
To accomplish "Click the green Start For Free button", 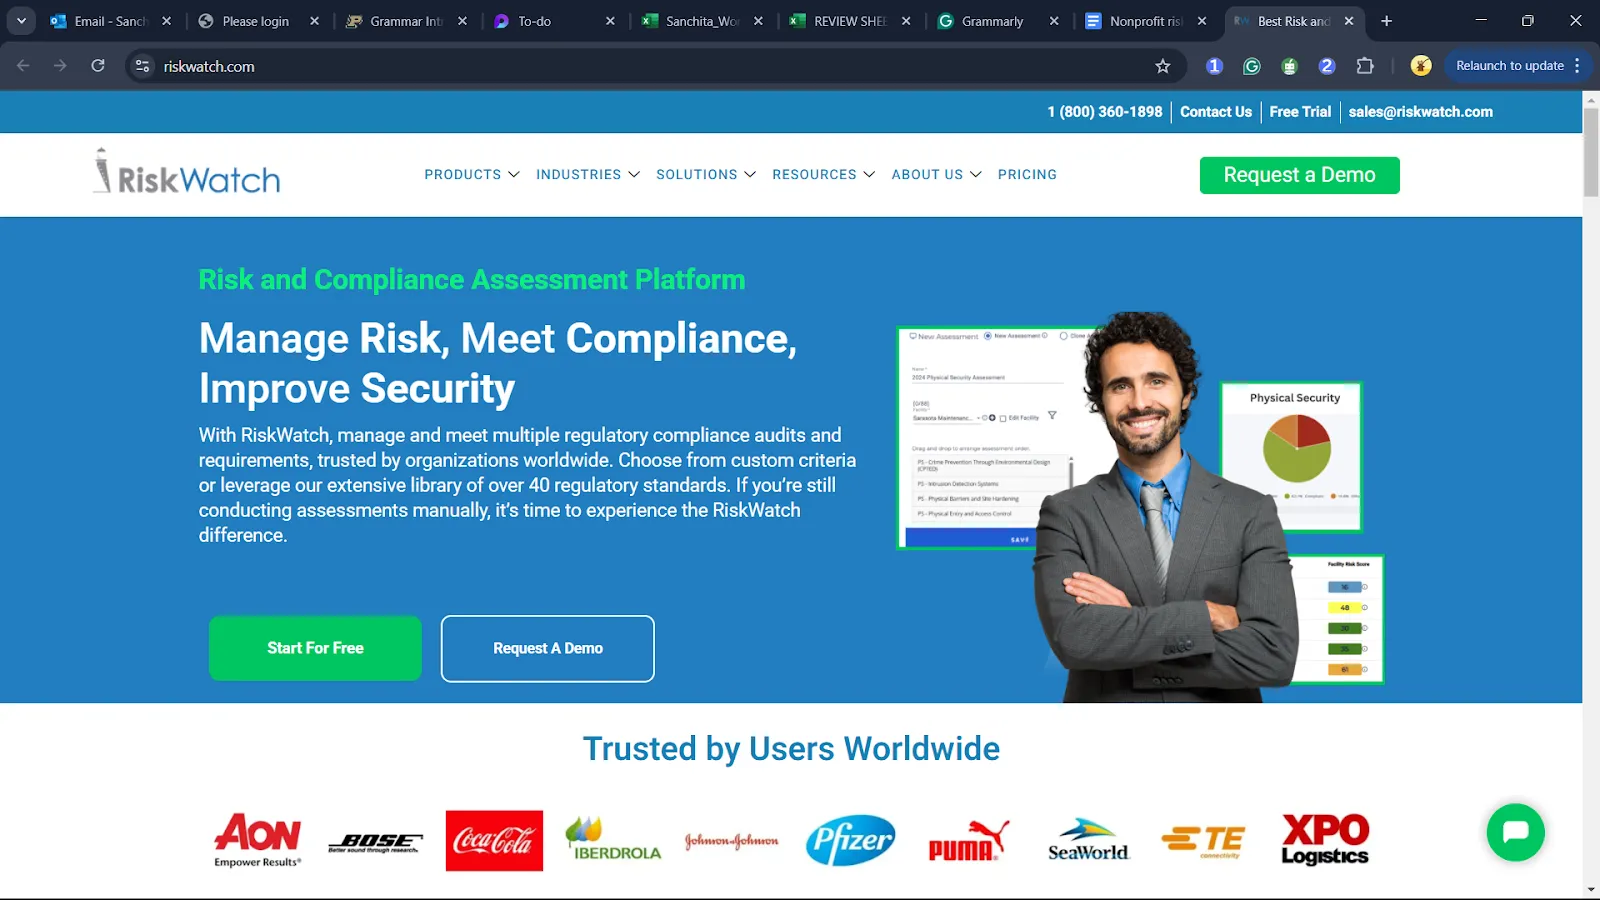I will click(315, 648).
